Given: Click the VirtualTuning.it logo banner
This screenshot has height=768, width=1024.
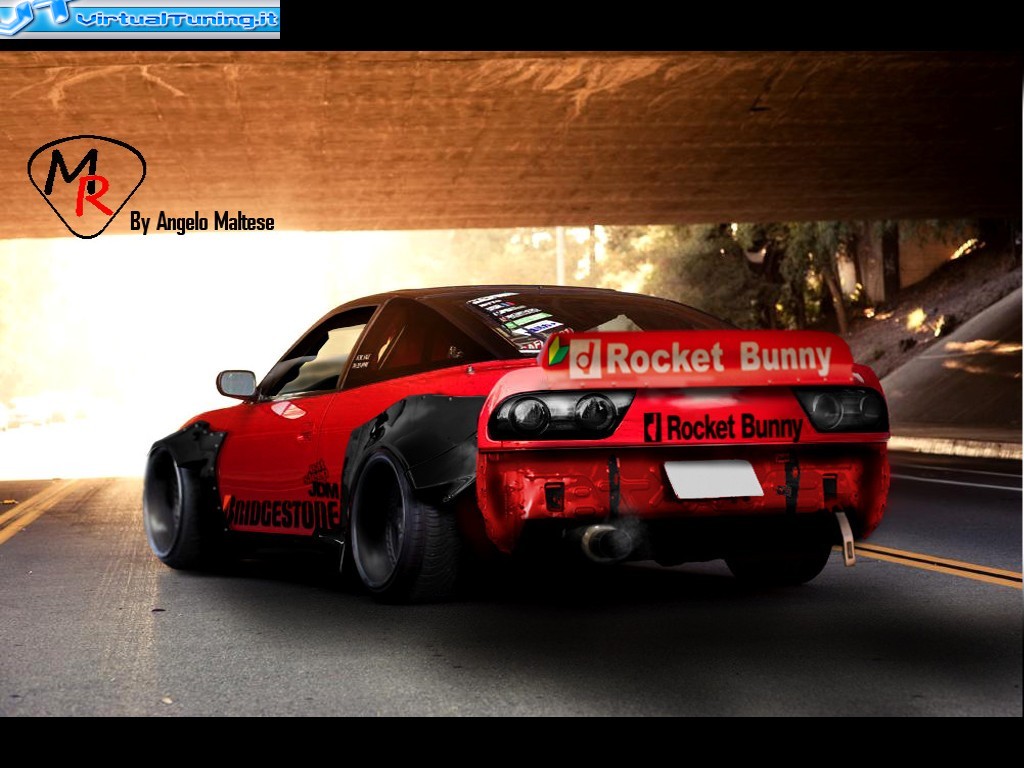Looking at the screenshot, I should pyautogui.click(x=140, y=19).
